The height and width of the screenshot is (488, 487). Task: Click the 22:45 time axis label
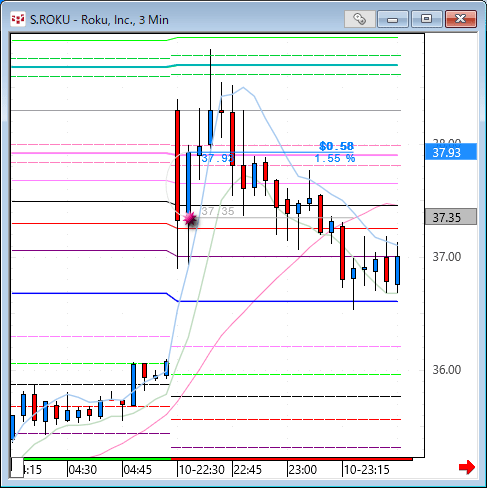[248, 470]
